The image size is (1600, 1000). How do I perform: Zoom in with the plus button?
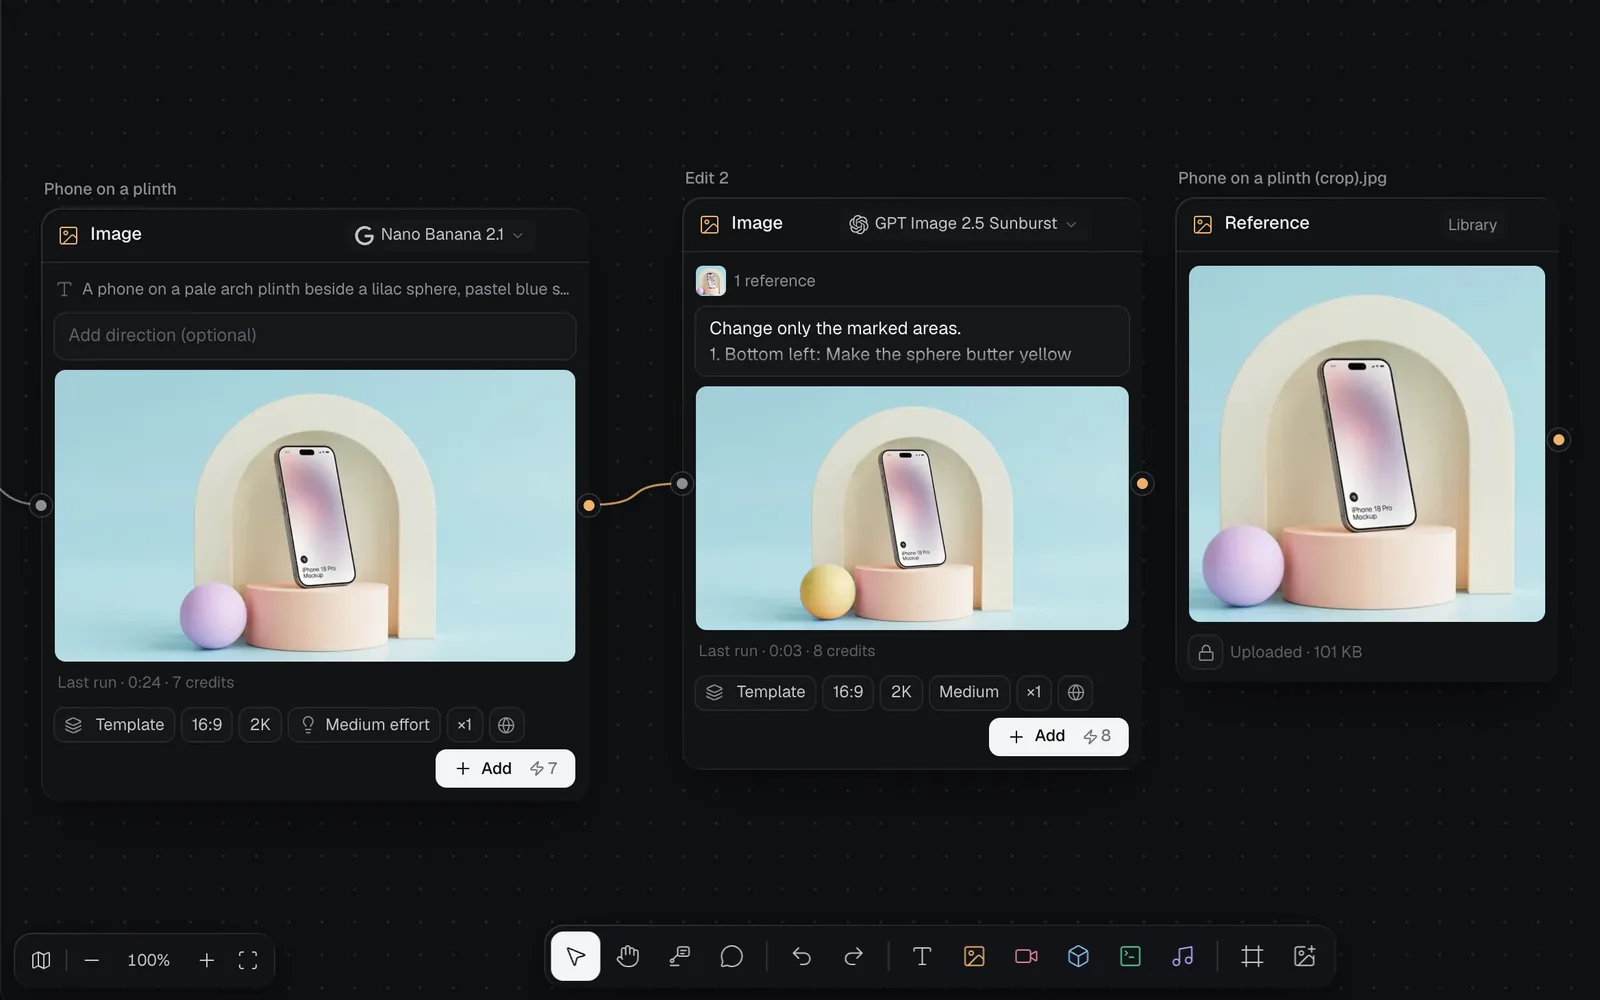point(206,960)
